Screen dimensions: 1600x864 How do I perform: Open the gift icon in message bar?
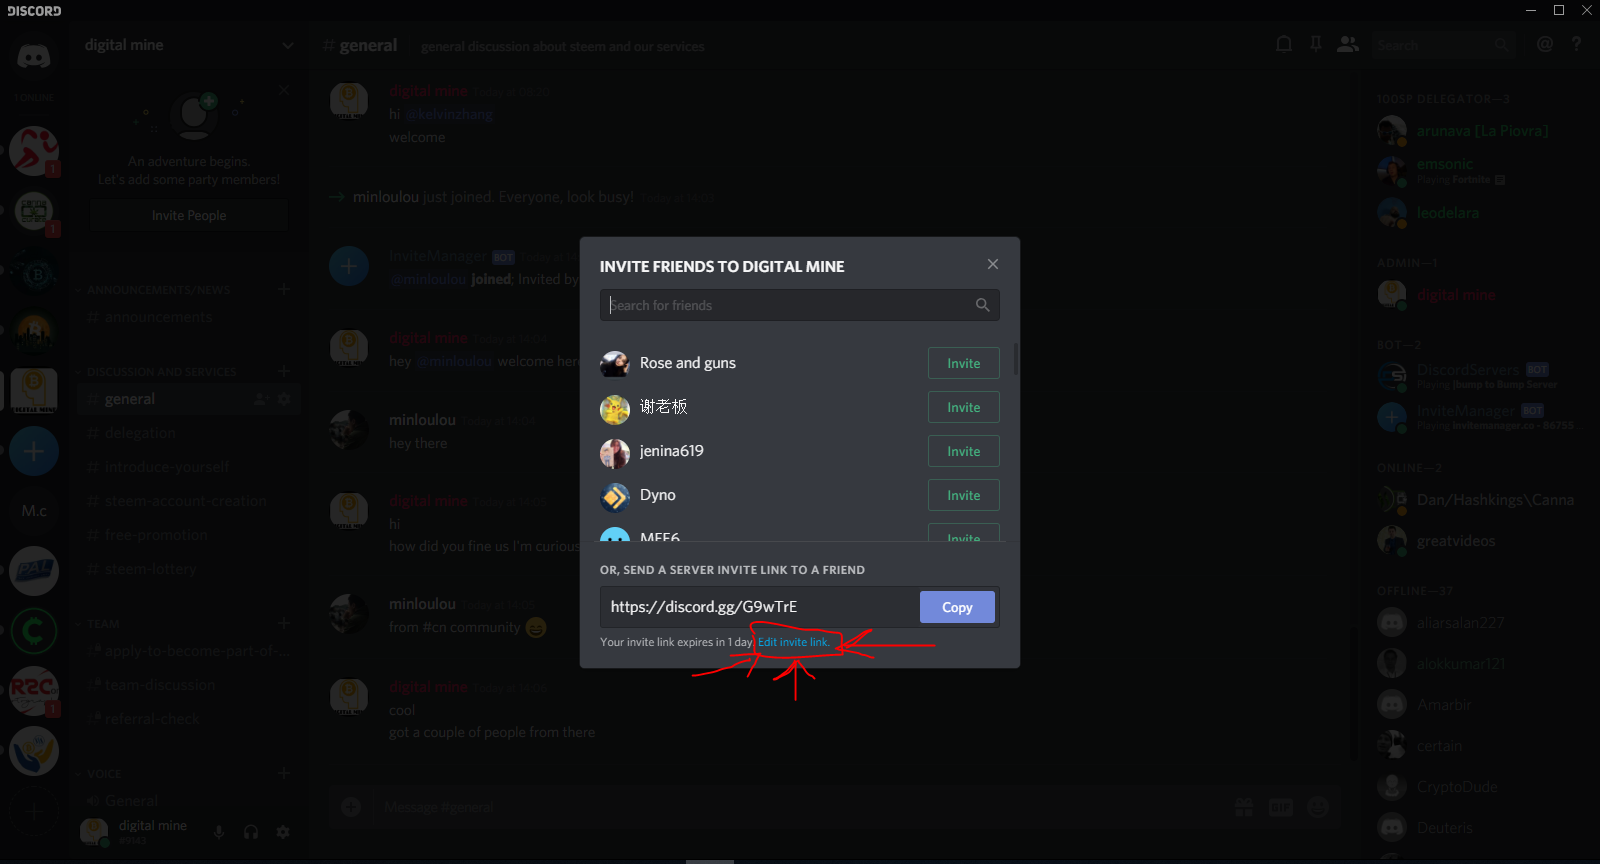point(1244,807)
